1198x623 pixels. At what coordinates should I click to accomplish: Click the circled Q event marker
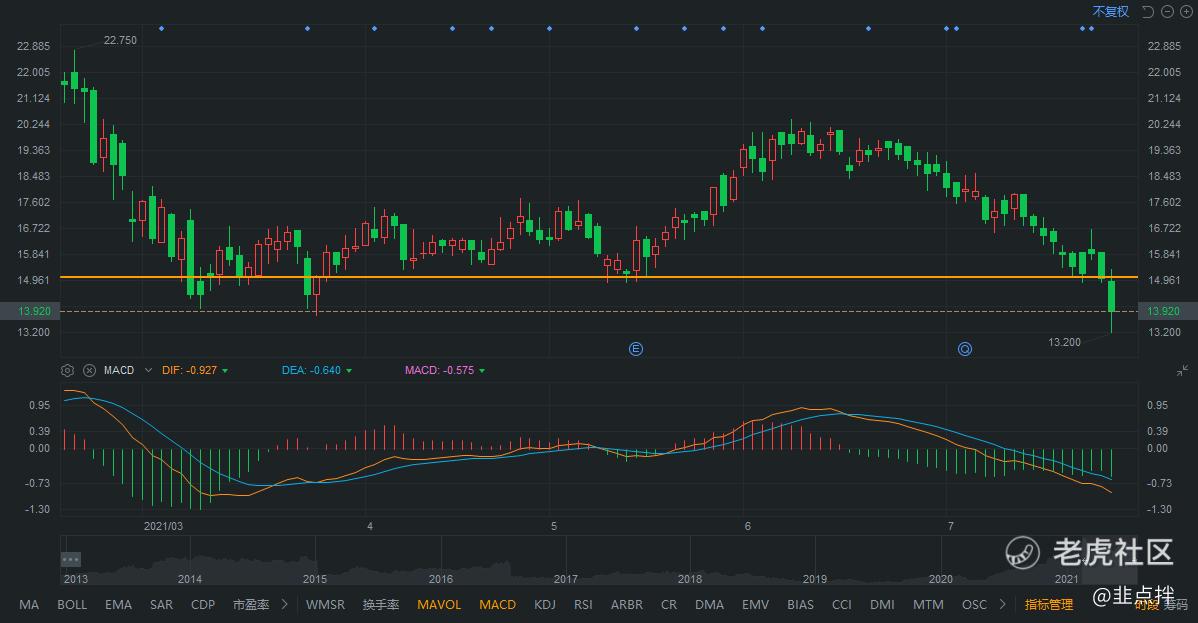point(965,349)
